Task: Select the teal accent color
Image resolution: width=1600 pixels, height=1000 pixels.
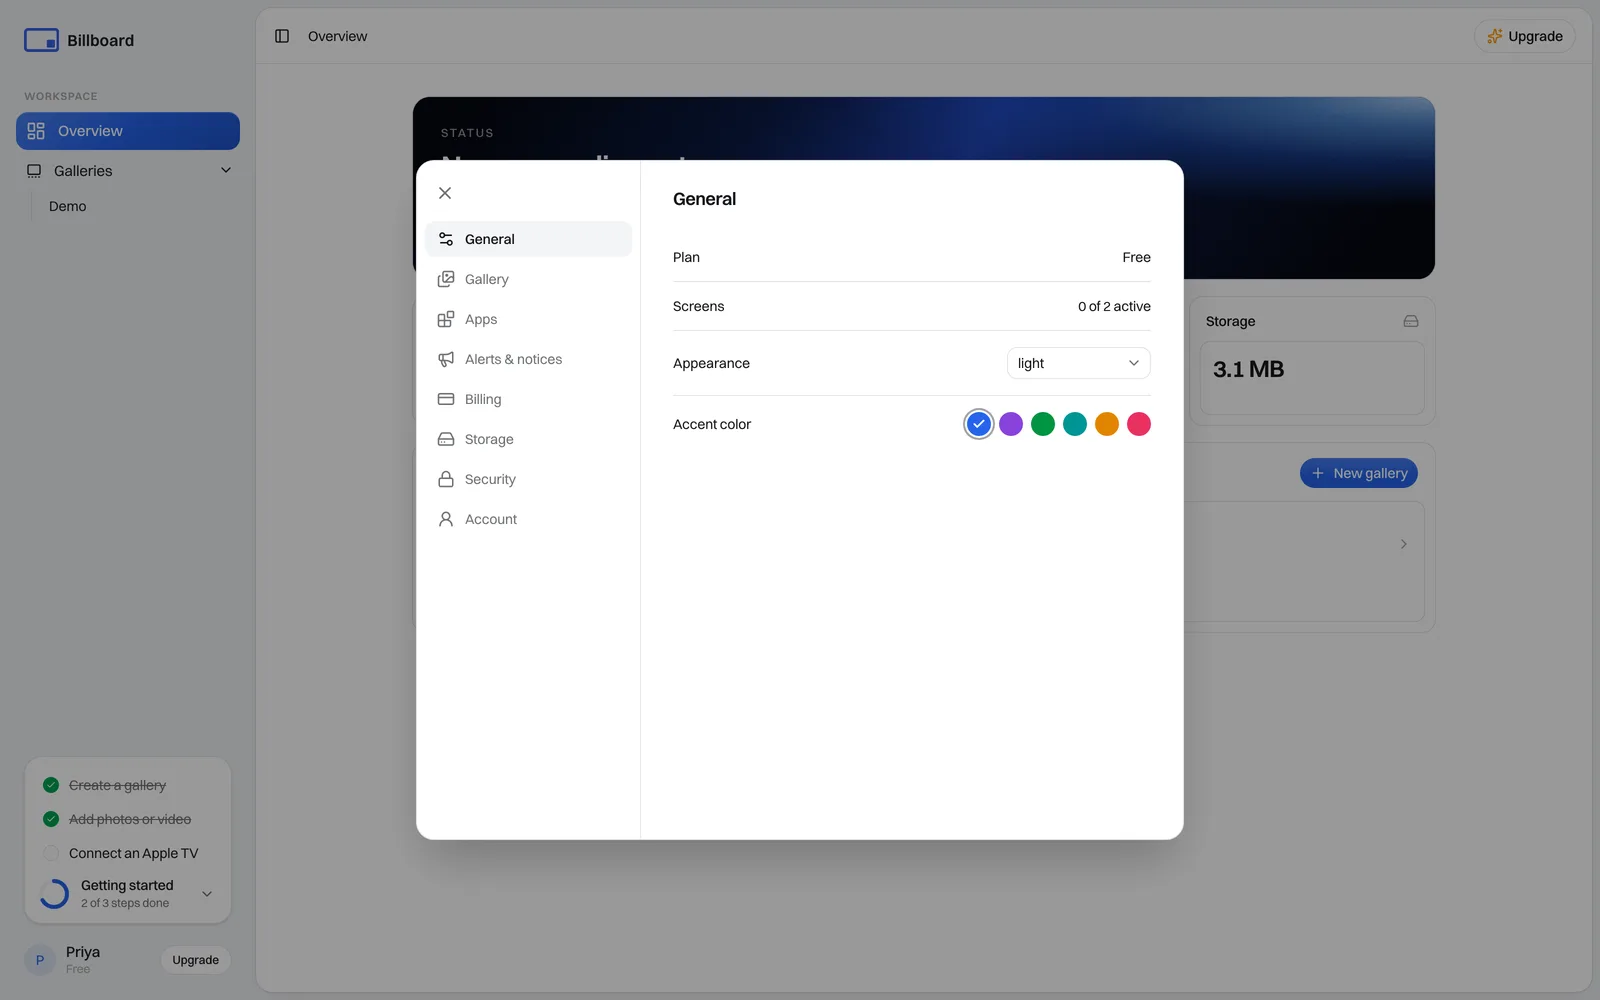Action: pos(1075,424)
